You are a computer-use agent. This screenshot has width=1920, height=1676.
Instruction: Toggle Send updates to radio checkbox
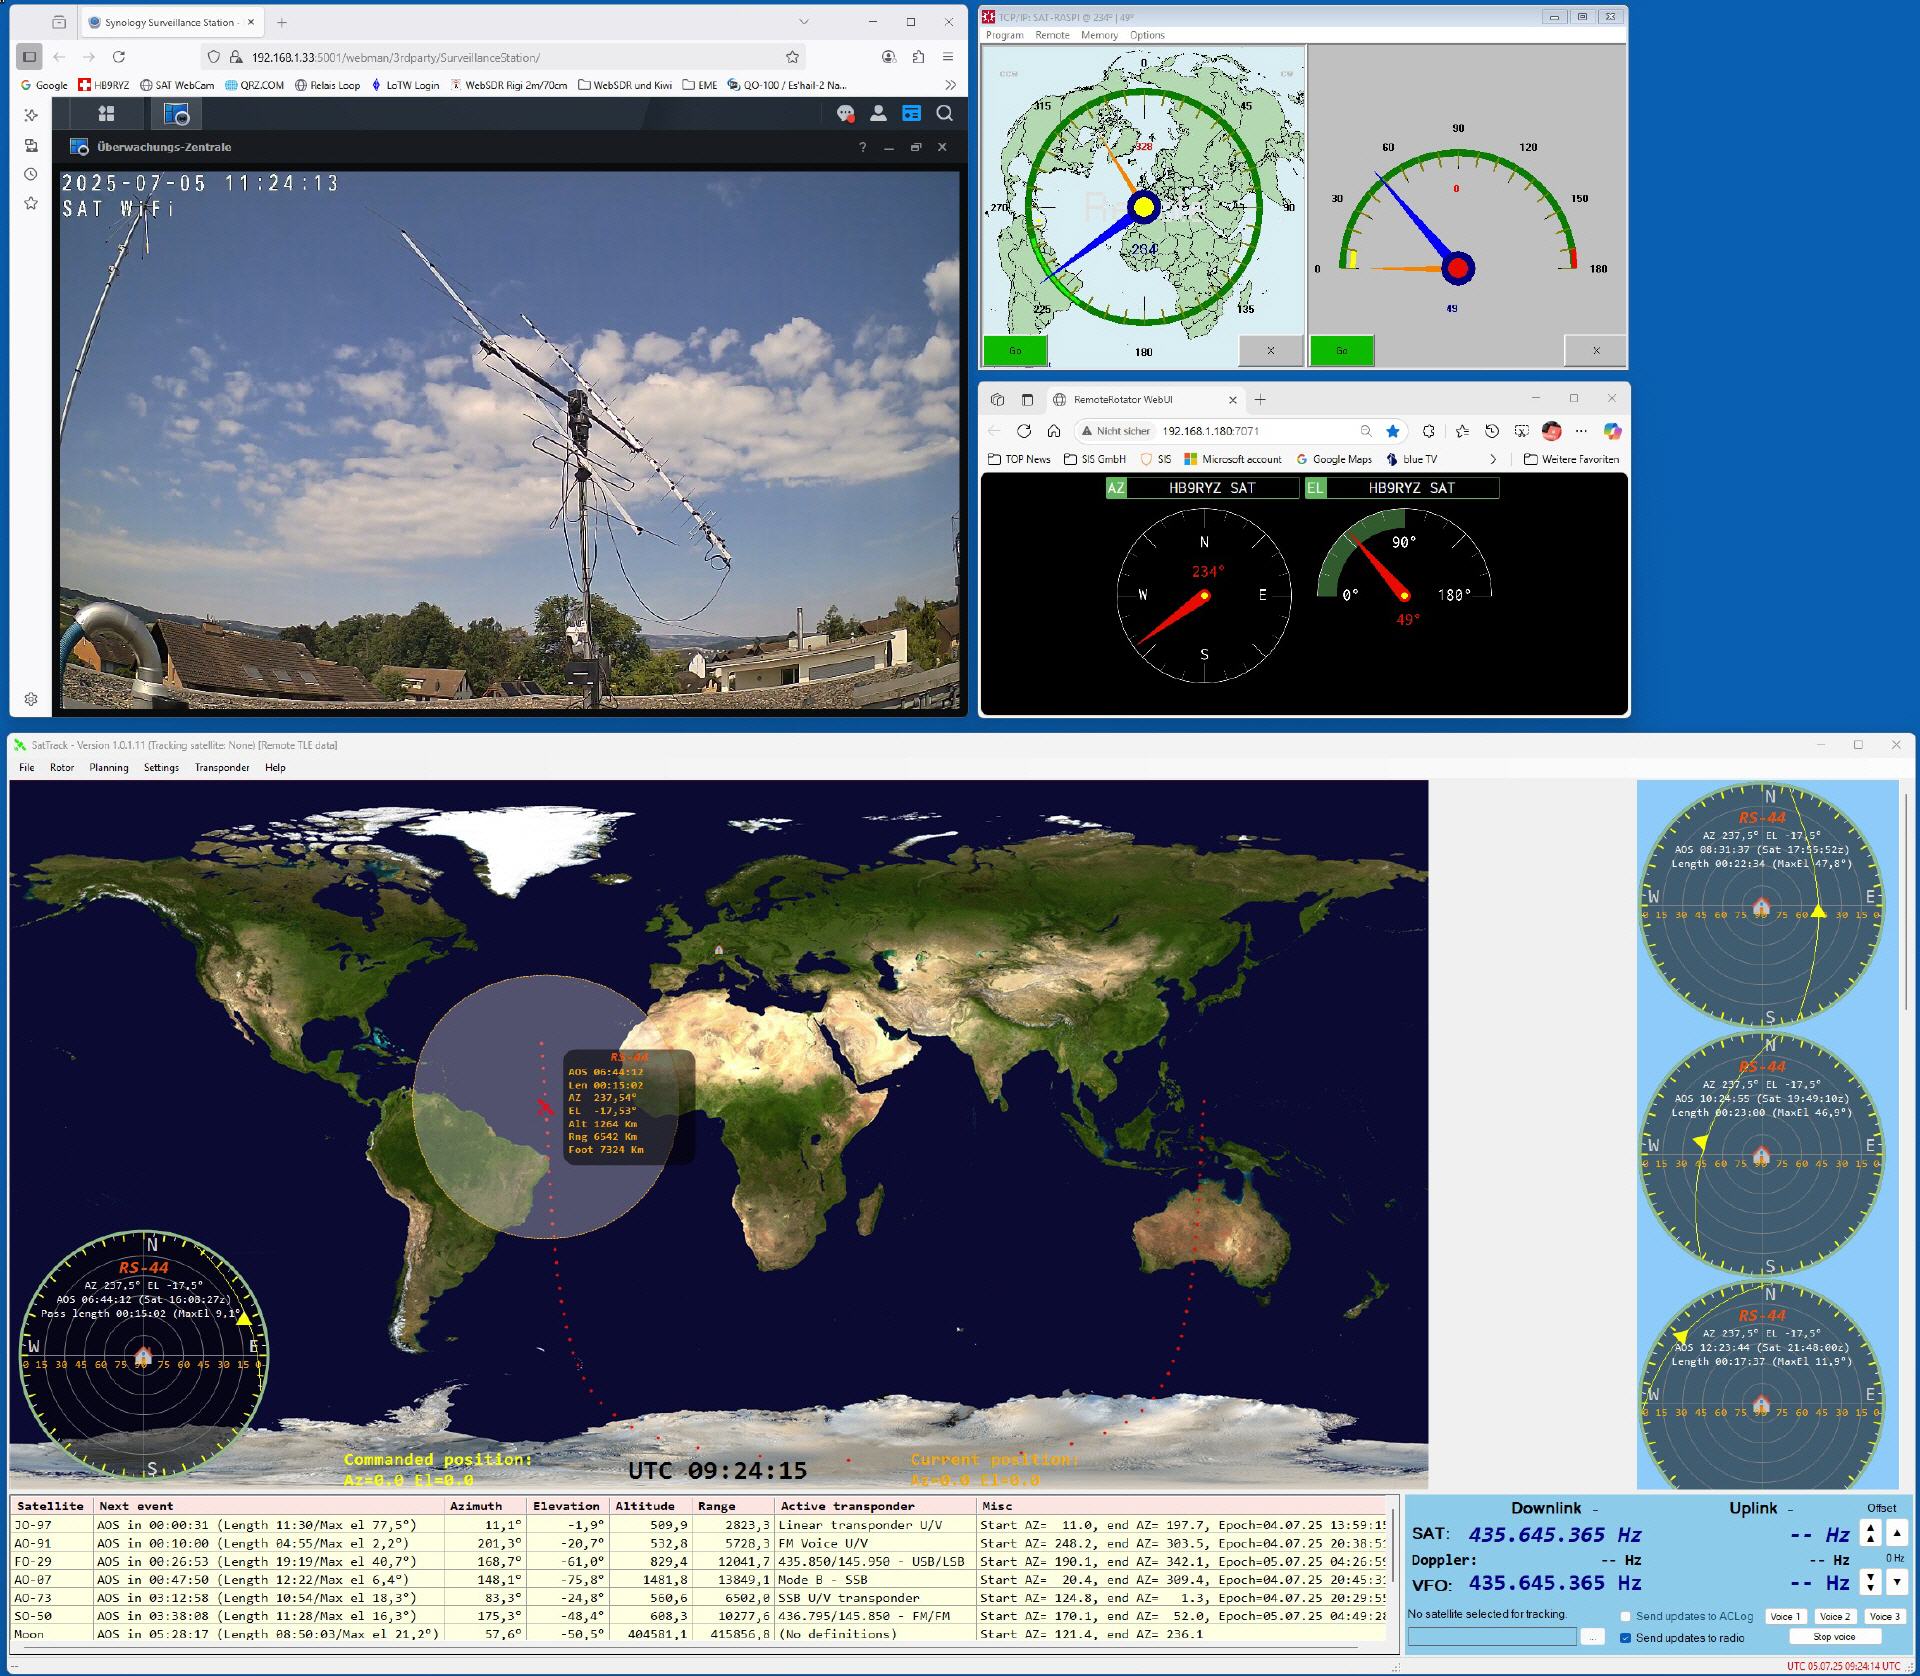(x=1625, y=1638)
